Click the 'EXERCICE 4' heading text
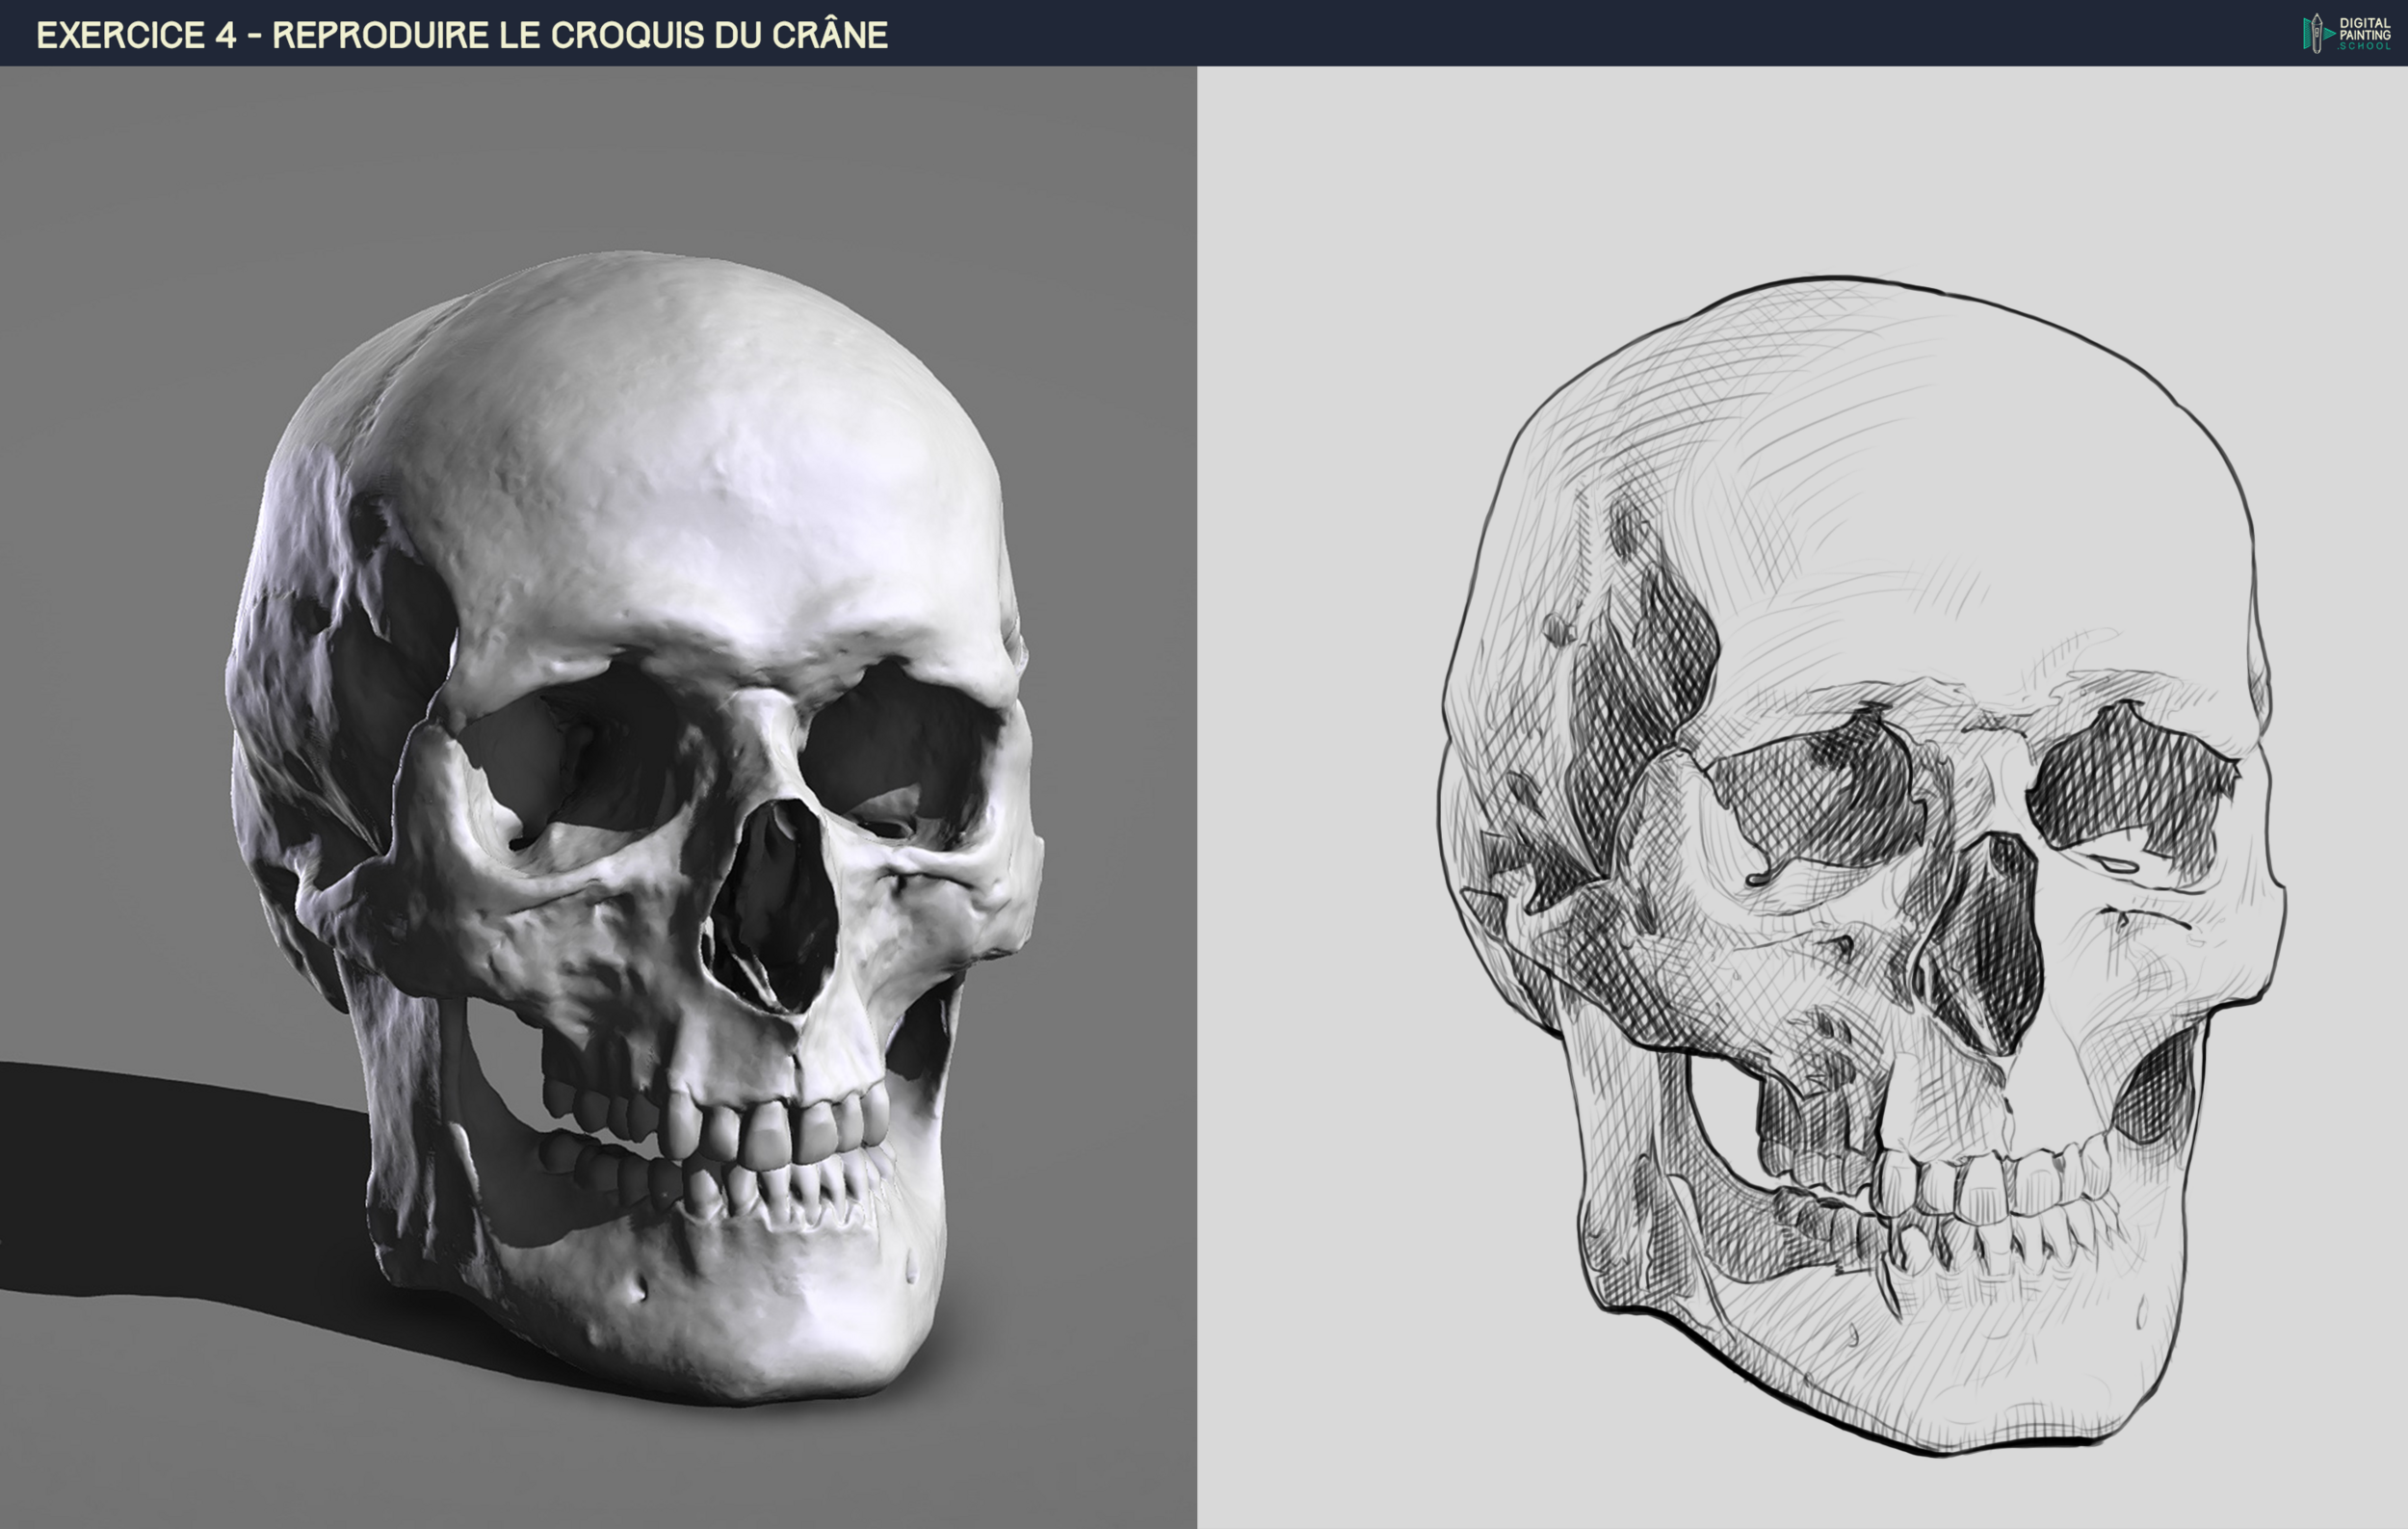 pyautogui.click(x=136, y=35)
